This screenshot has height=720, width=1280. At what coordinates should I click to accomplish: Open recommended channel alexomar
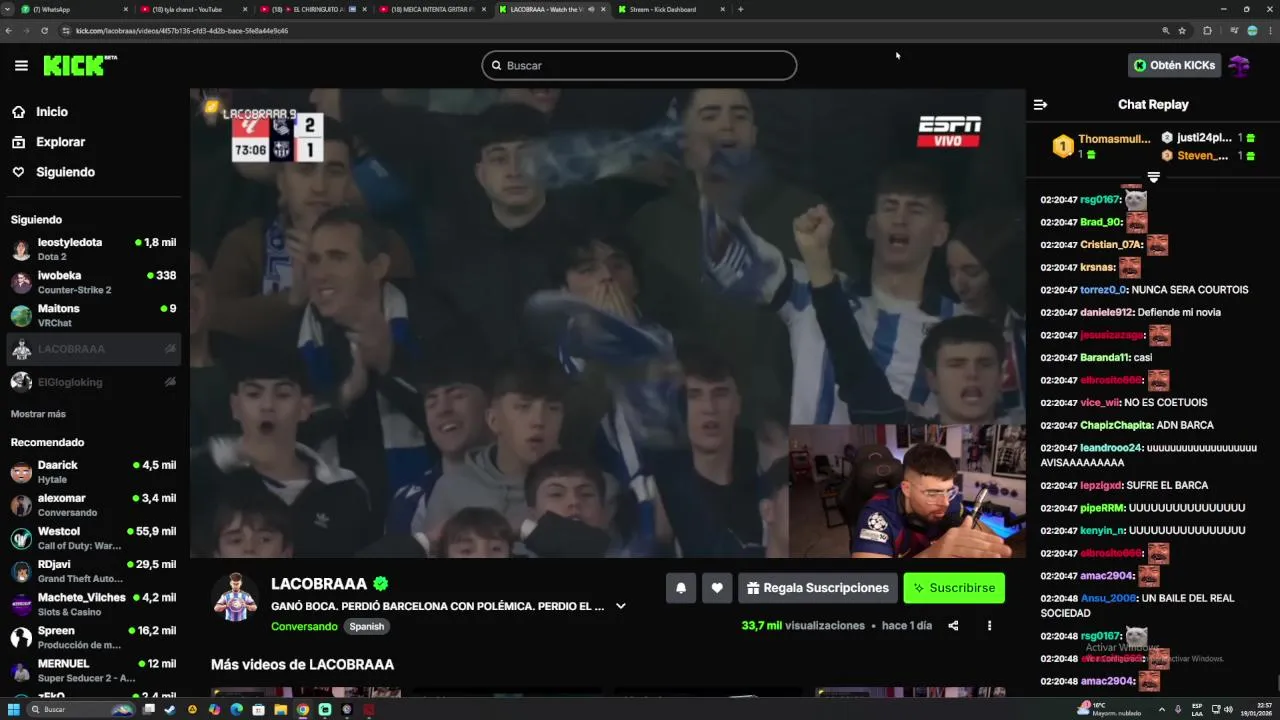click(x=92, y=504)
